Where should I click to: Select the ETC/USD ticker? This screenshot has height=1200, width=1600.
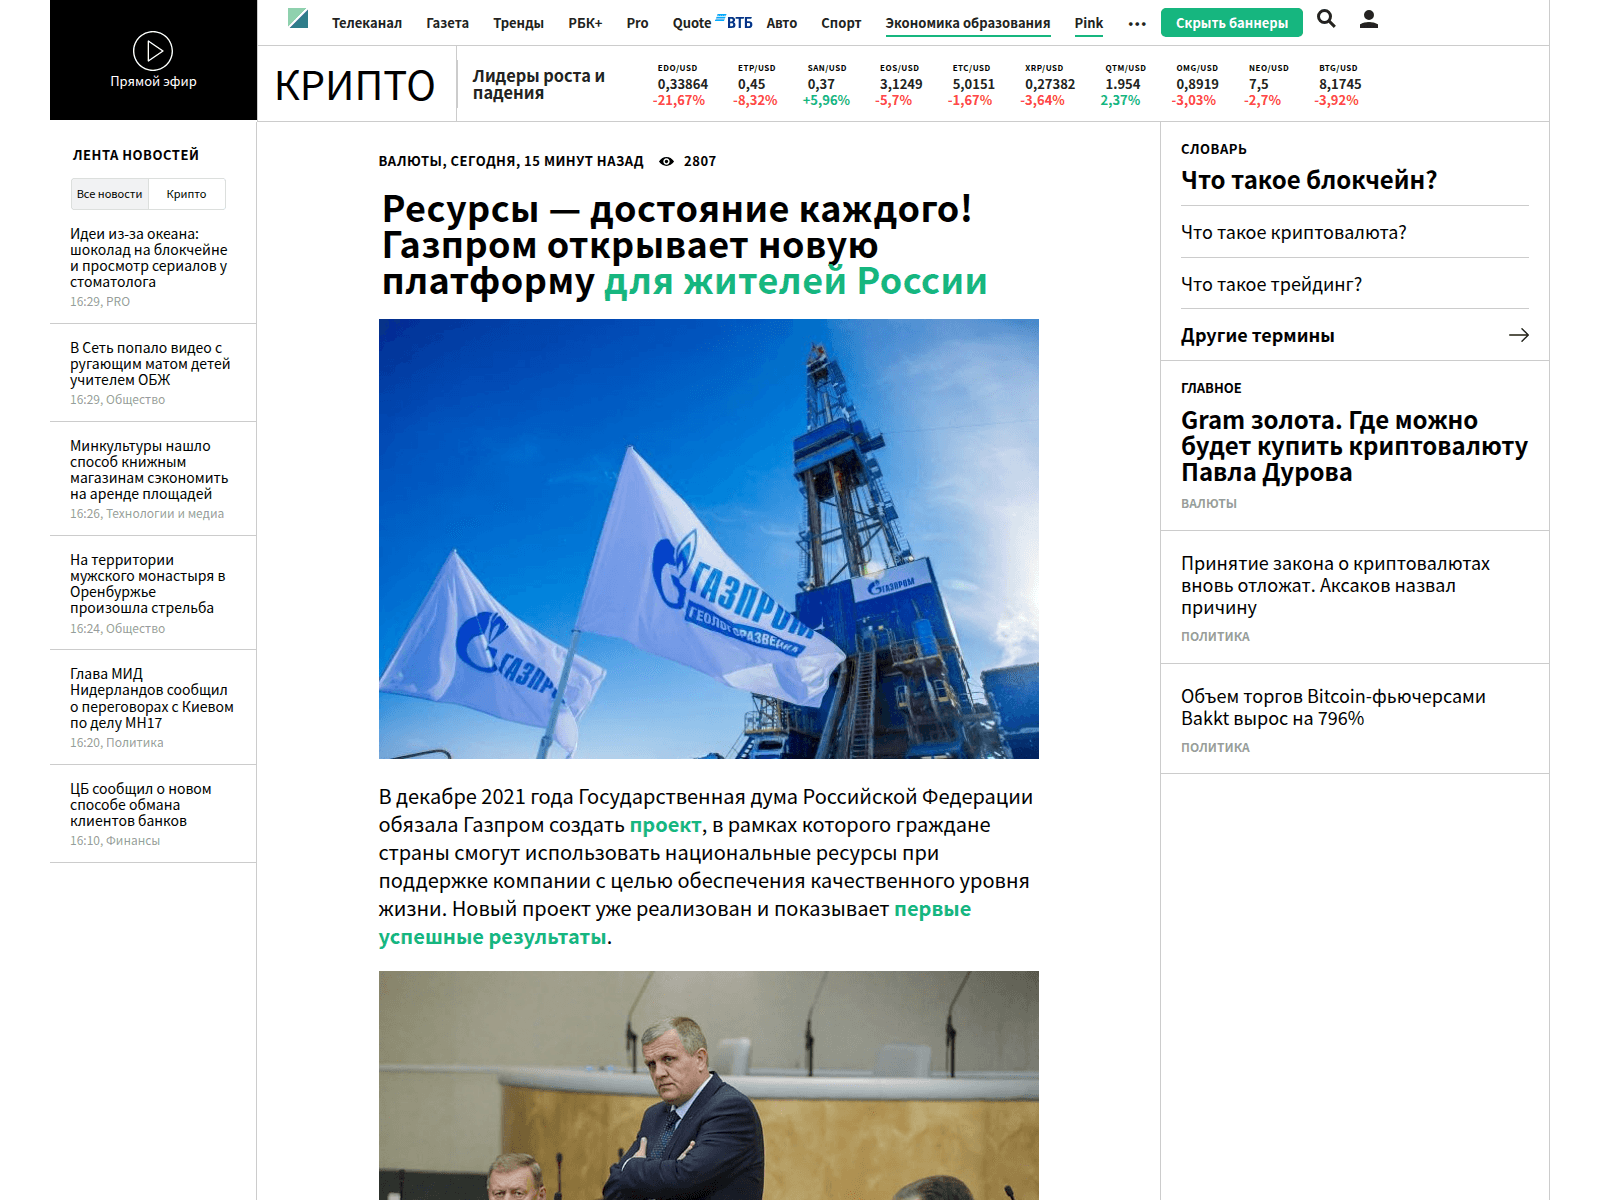click(x=971, y=85)
